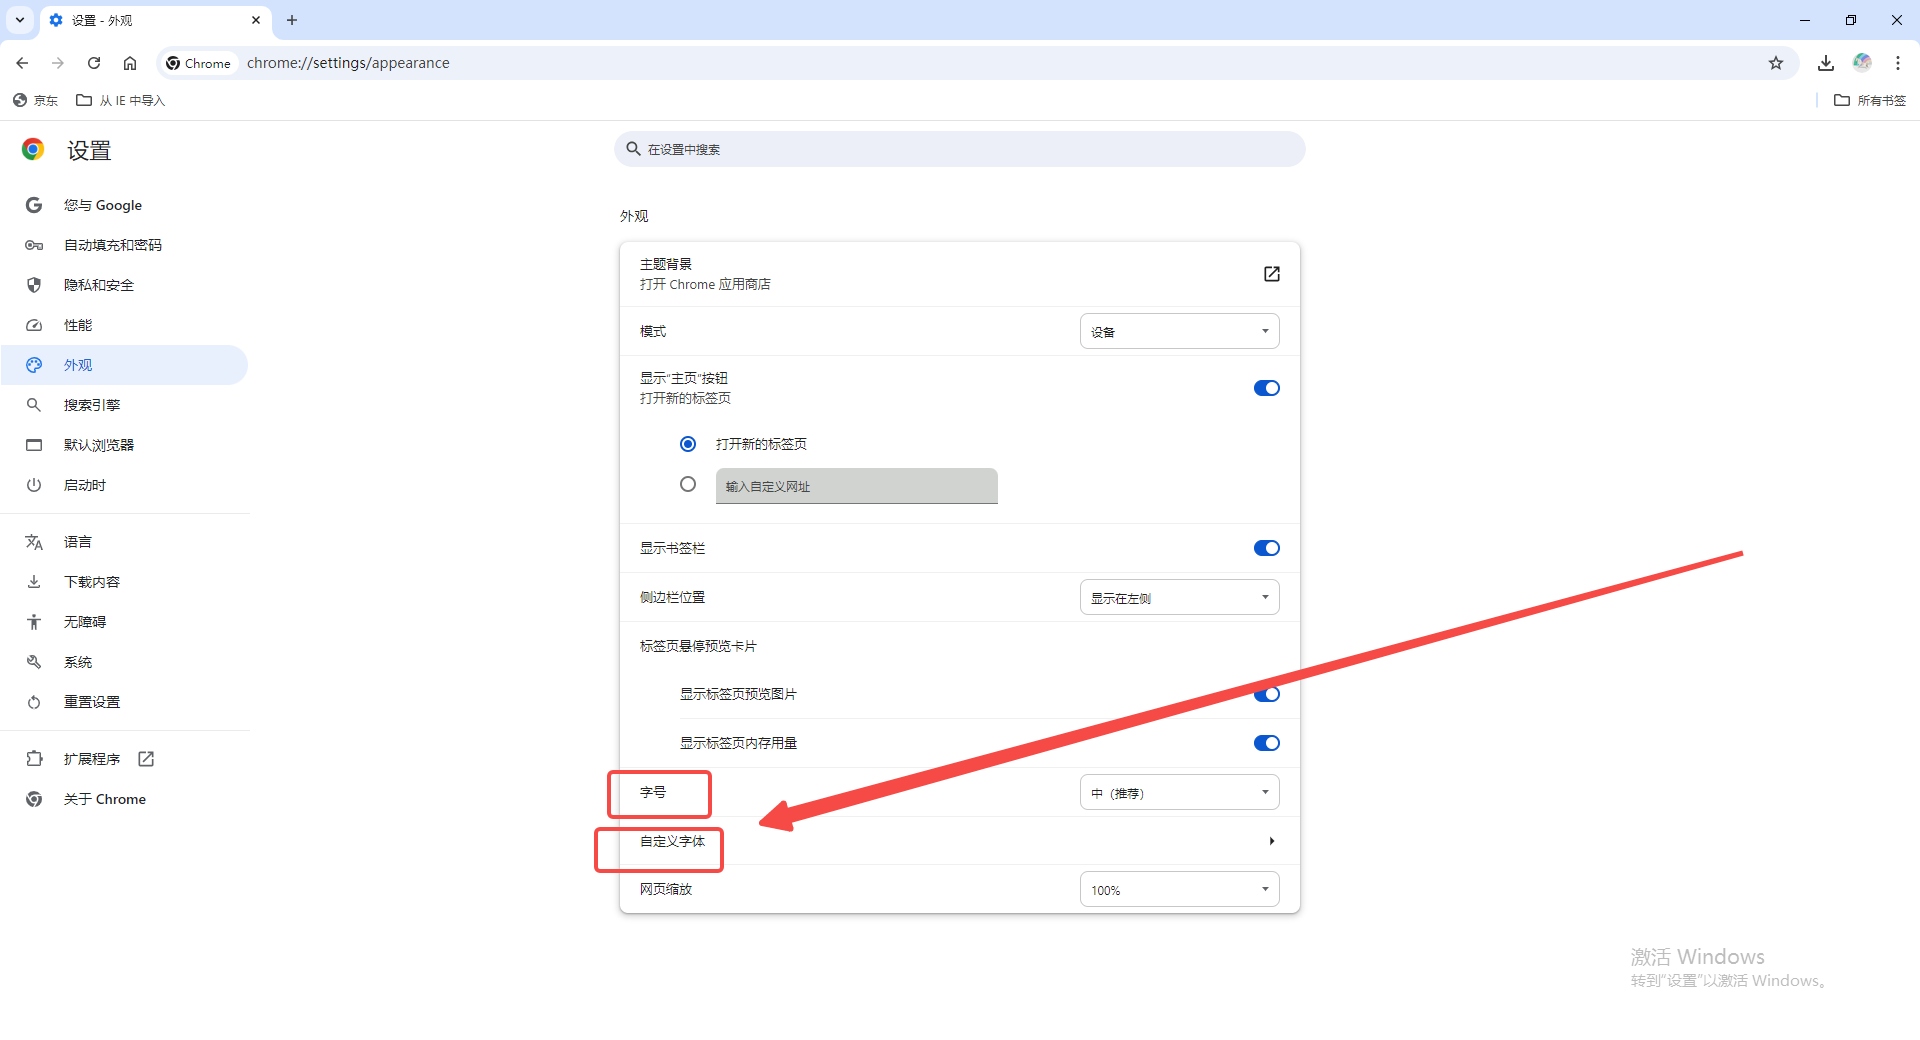Click external link icon beside 扩展程序
1920x1040 pixels.
tap(146, 759)
